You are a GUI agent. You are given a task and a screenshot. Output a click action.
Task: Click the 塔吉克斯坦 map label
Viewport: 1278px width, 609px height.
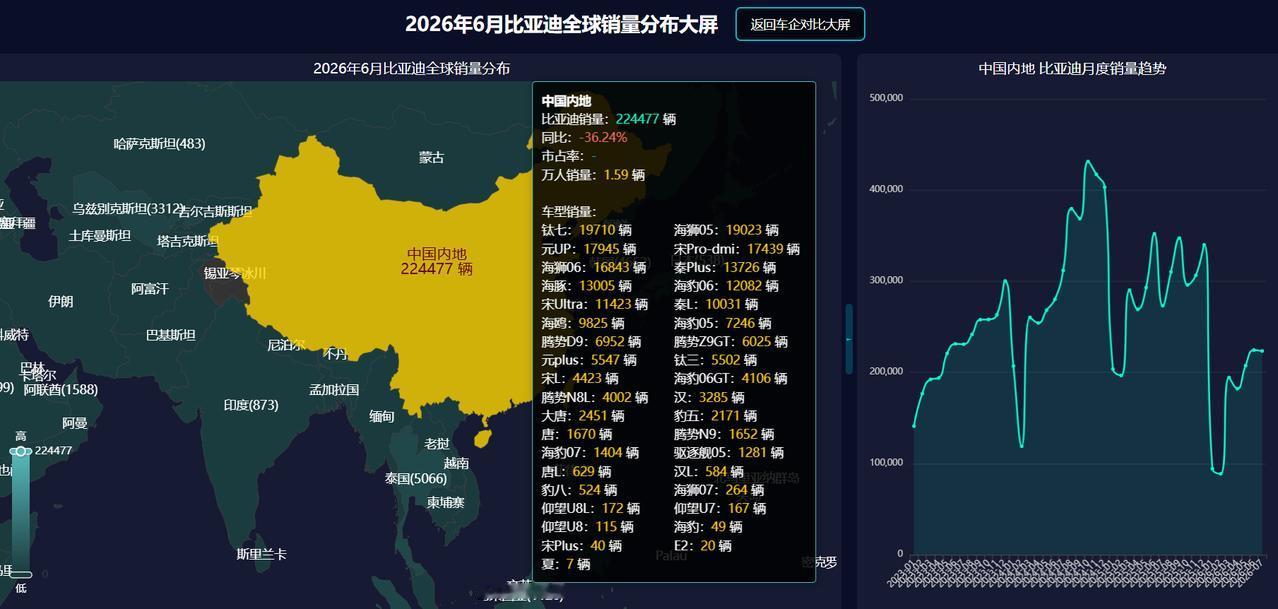click(187, 241)
